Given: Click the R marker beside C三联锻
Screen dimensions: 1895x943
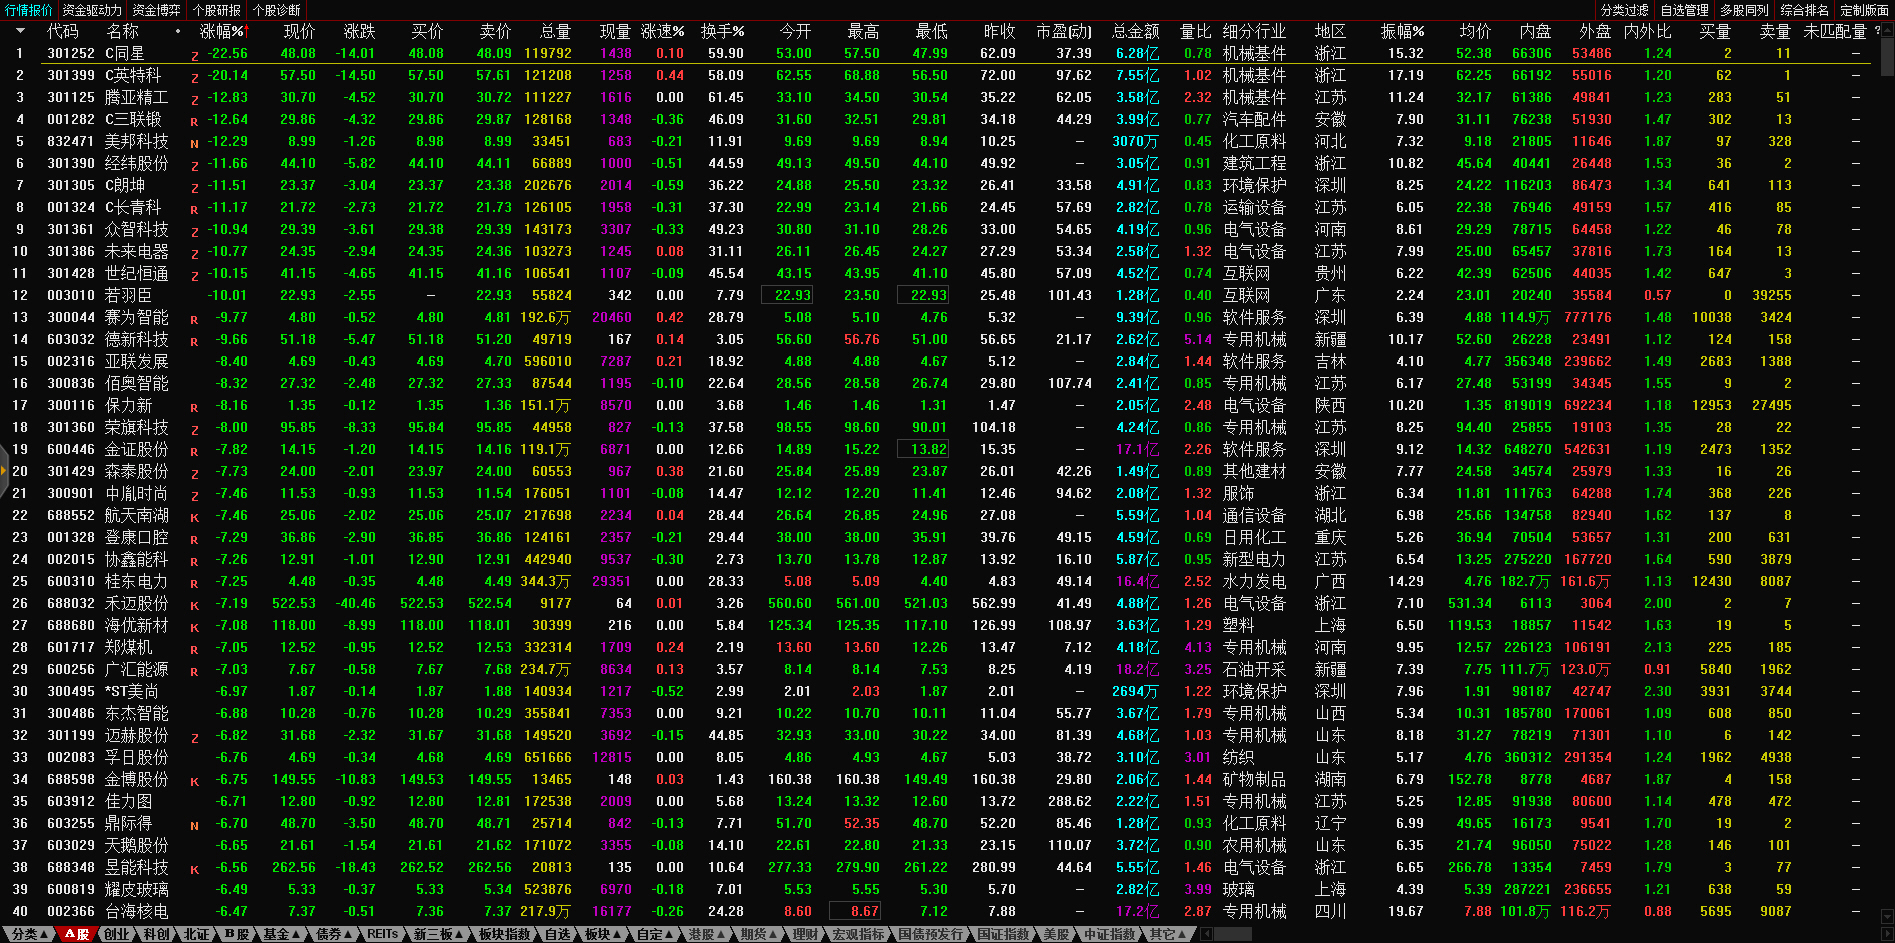Looking at the screenshot, I should (194, 121).
